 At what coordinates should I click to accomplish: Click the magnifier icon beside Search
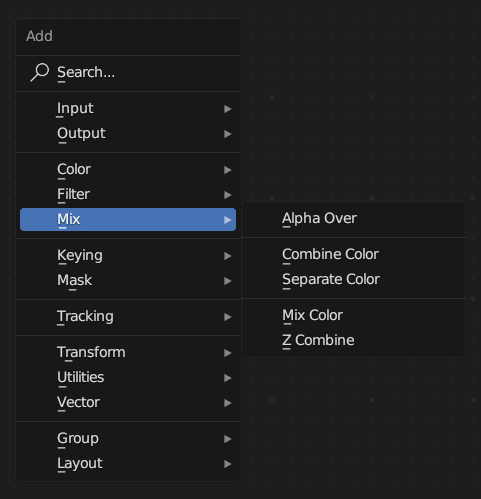coord(40,72)
